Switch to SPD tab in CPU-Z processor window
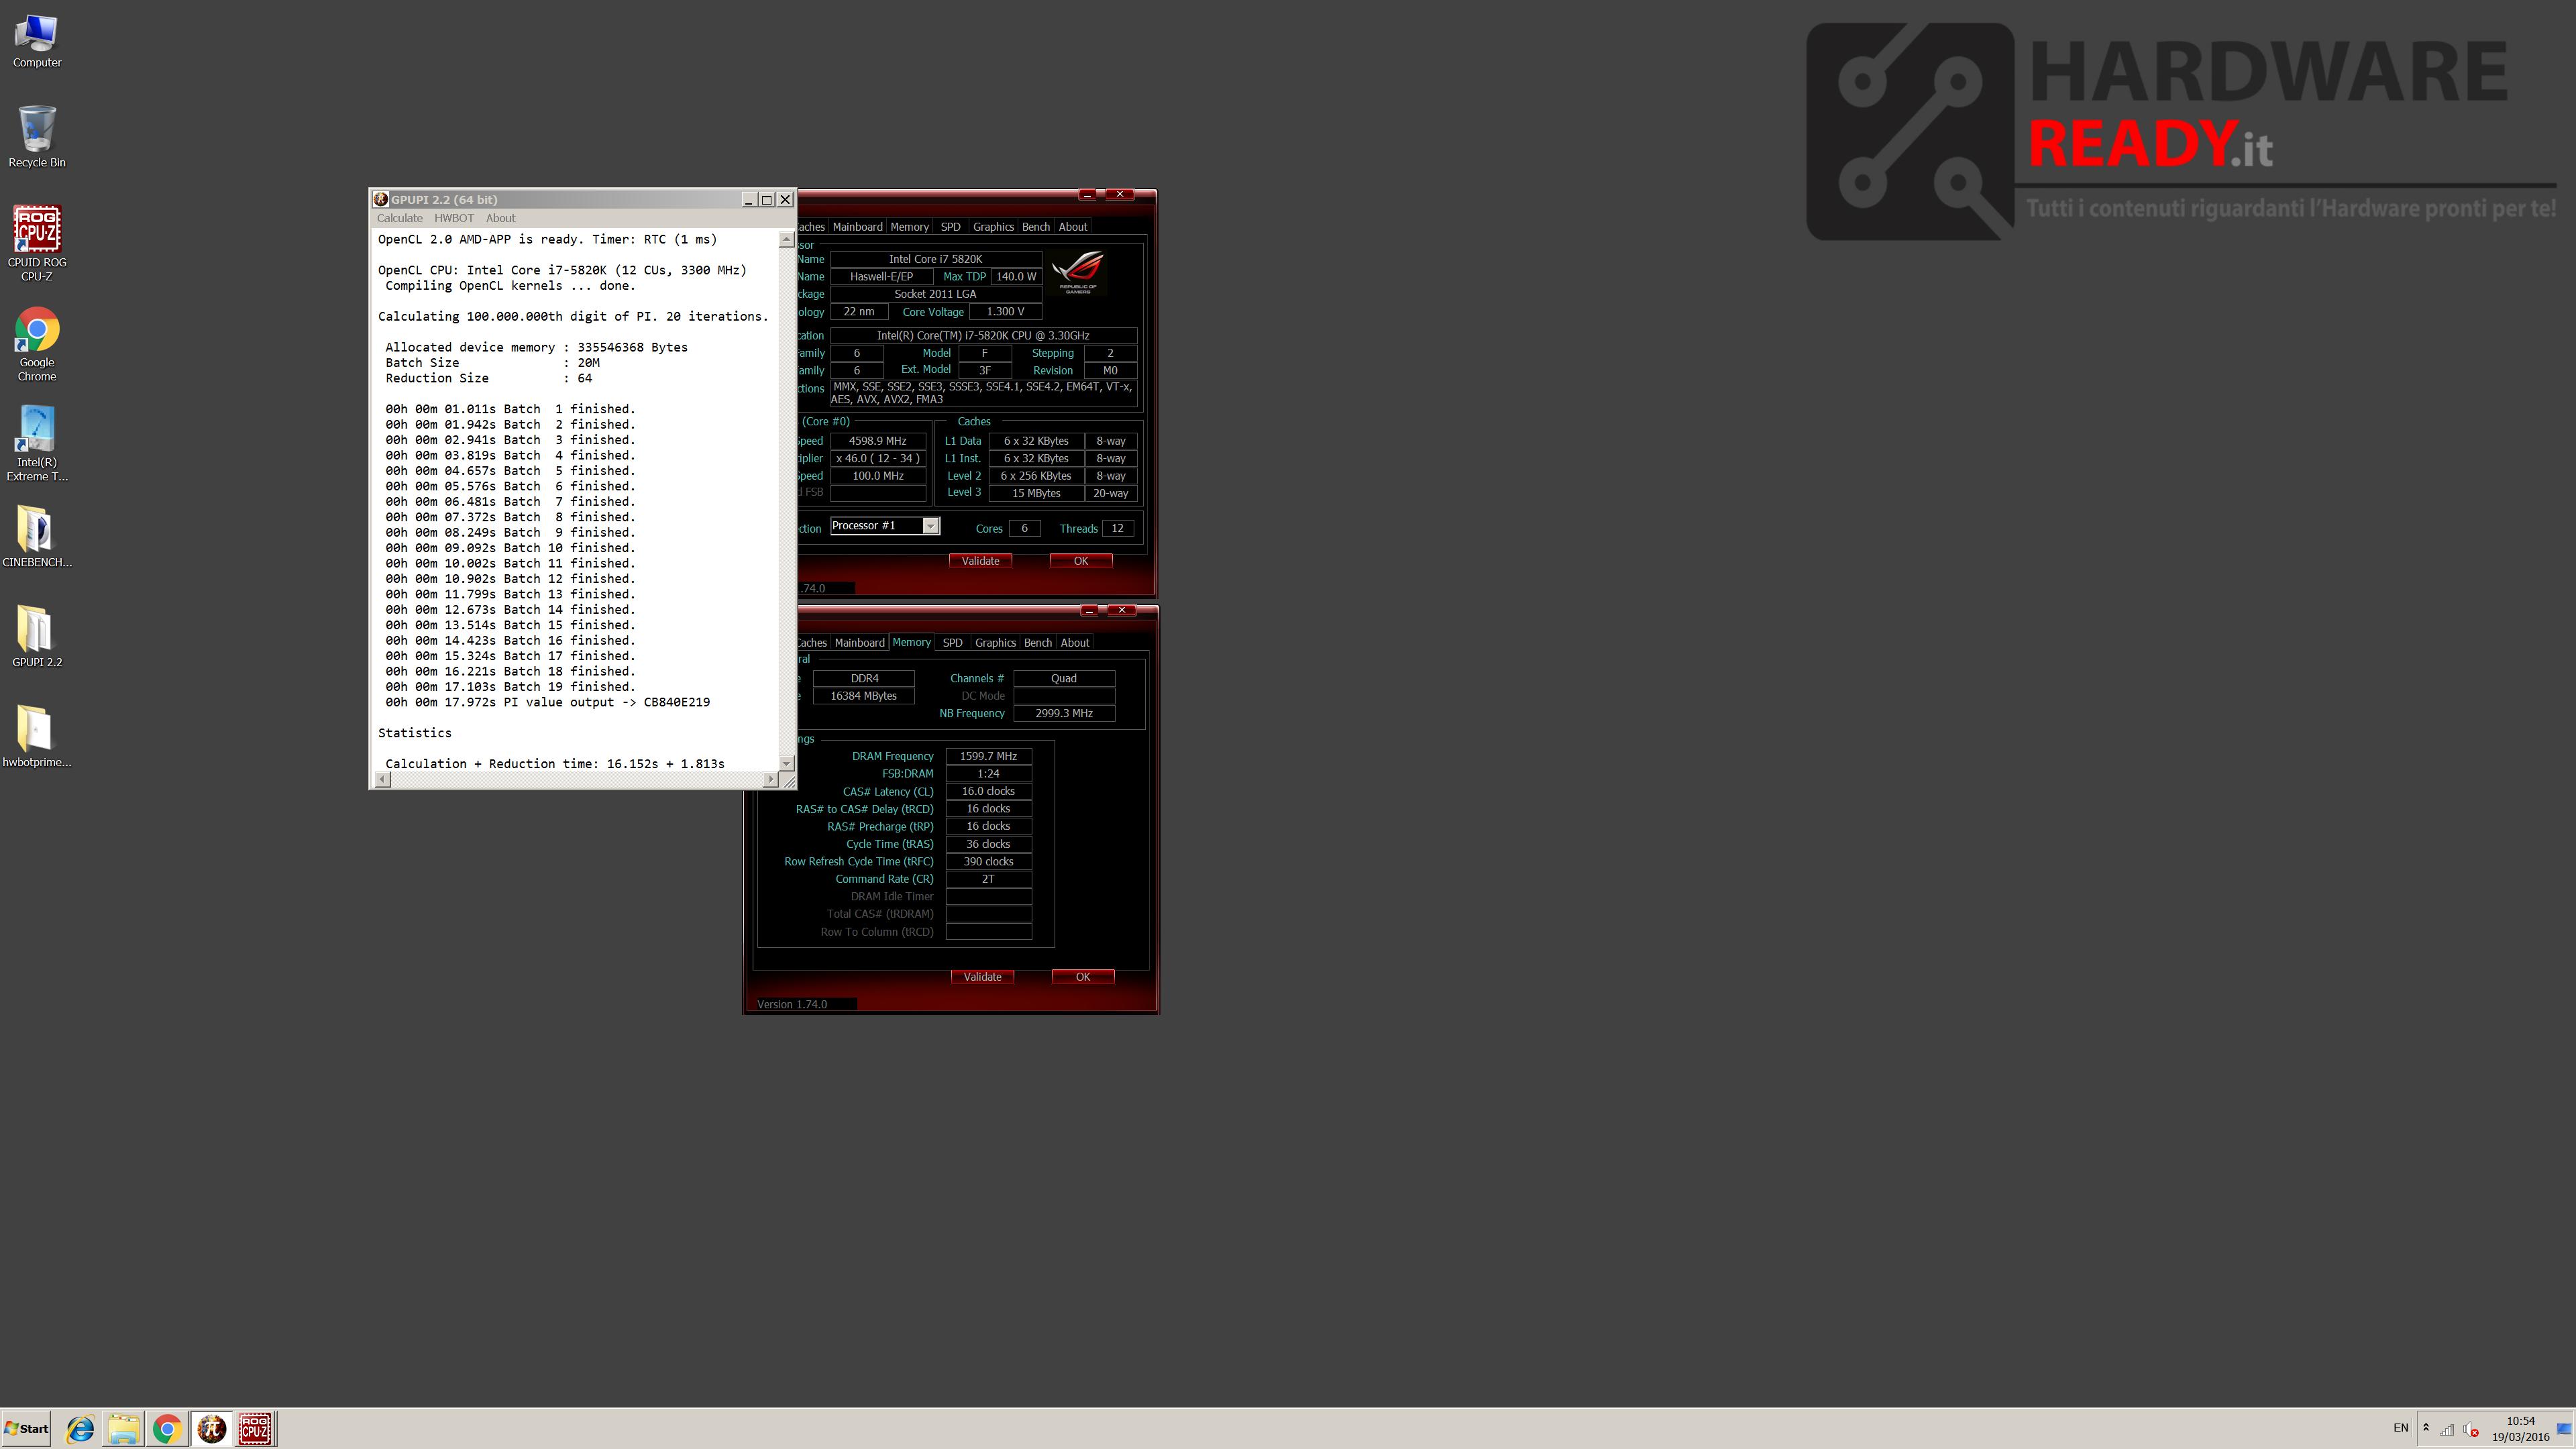 point(950,227)
